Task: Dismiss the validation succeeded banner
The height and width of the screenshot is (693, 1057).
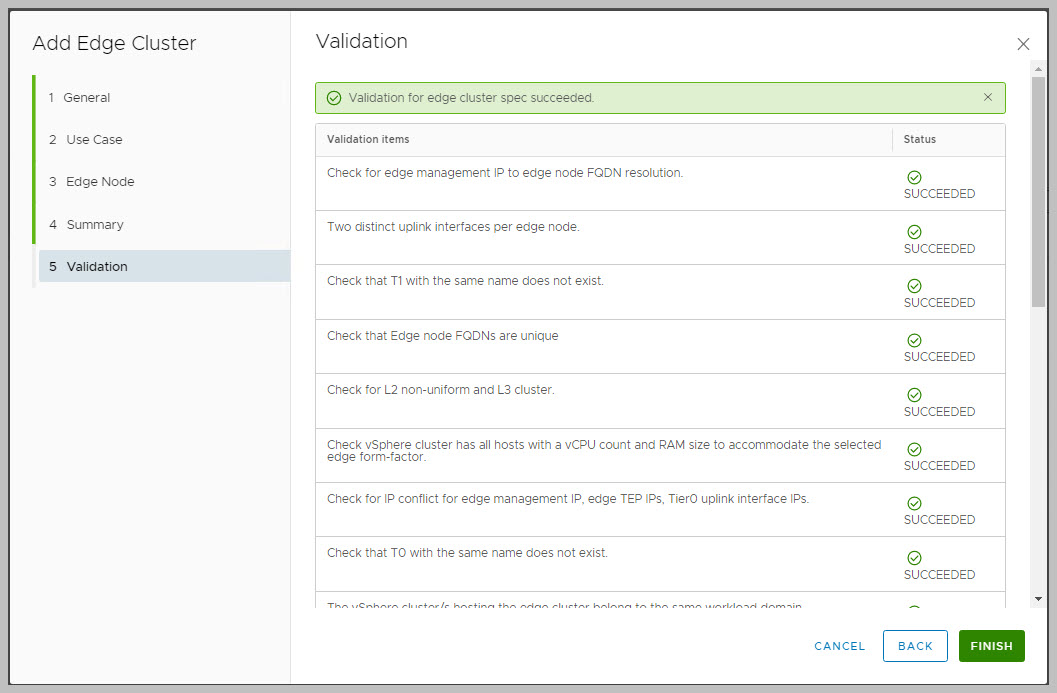Action: tap(988, 98)
